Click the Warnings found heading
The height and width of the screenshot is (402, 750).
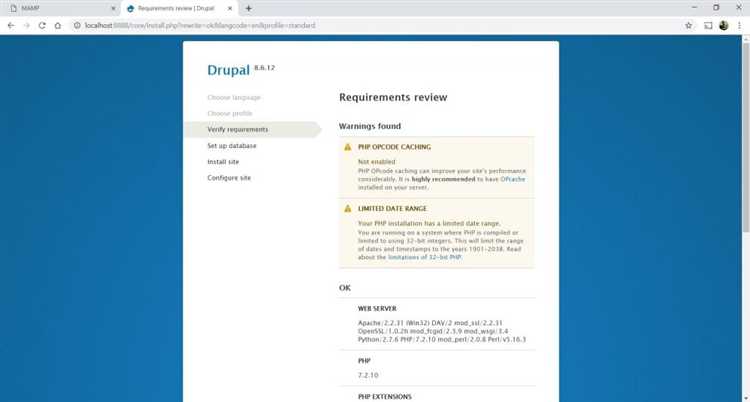click(370, 126)
